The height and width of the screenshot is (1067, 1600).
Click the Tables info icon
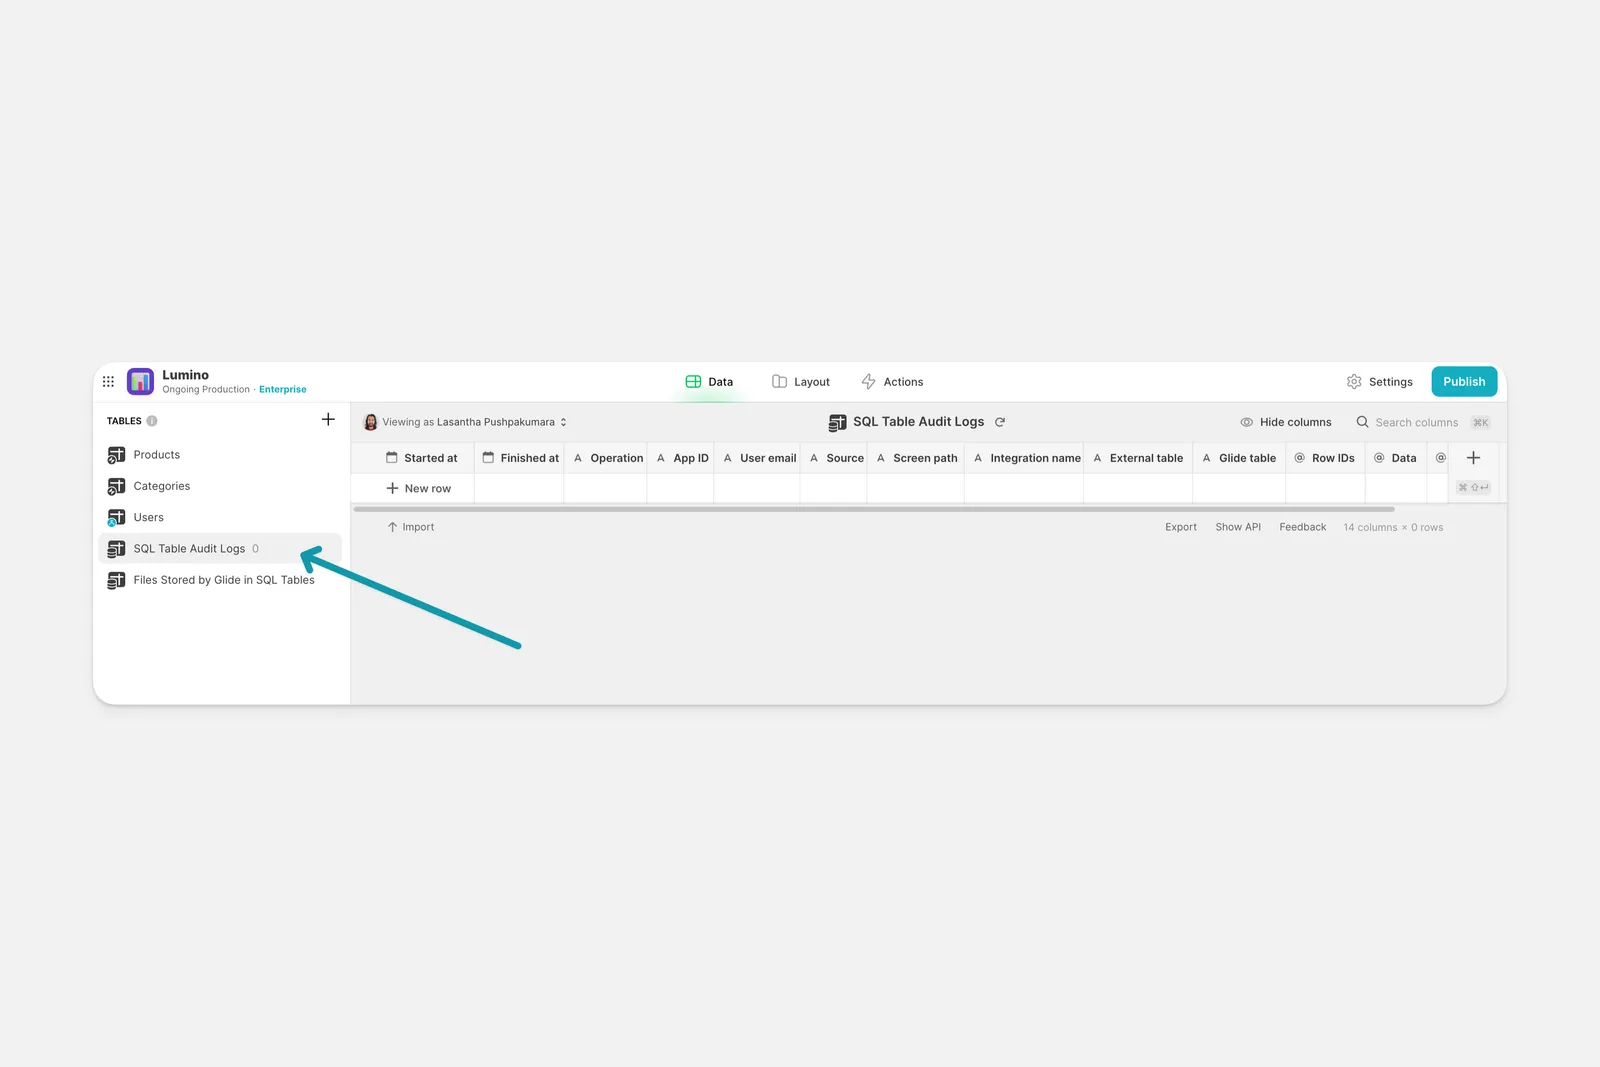point(152,421)
